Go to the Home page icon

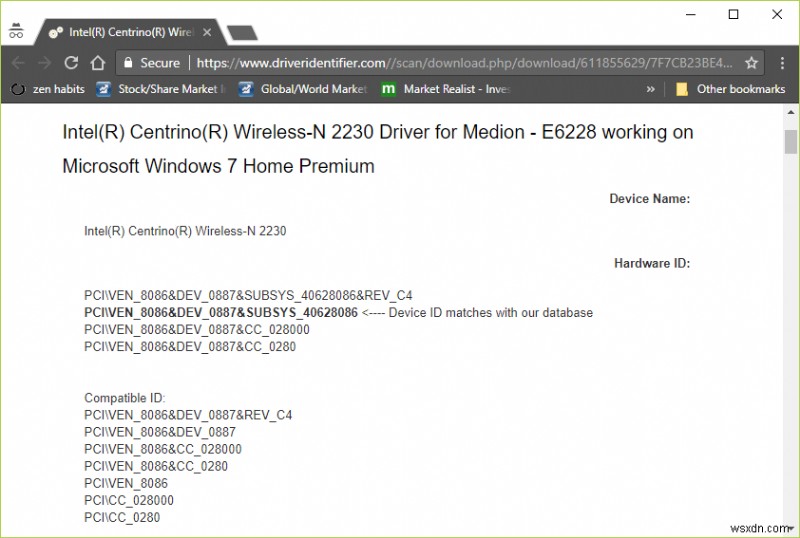pyautogui.click(x=97, y=63)
